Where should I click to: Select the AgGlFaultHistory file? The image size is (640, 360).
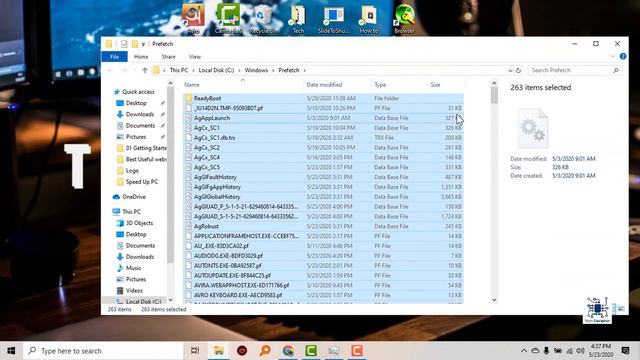click(215, 177)
